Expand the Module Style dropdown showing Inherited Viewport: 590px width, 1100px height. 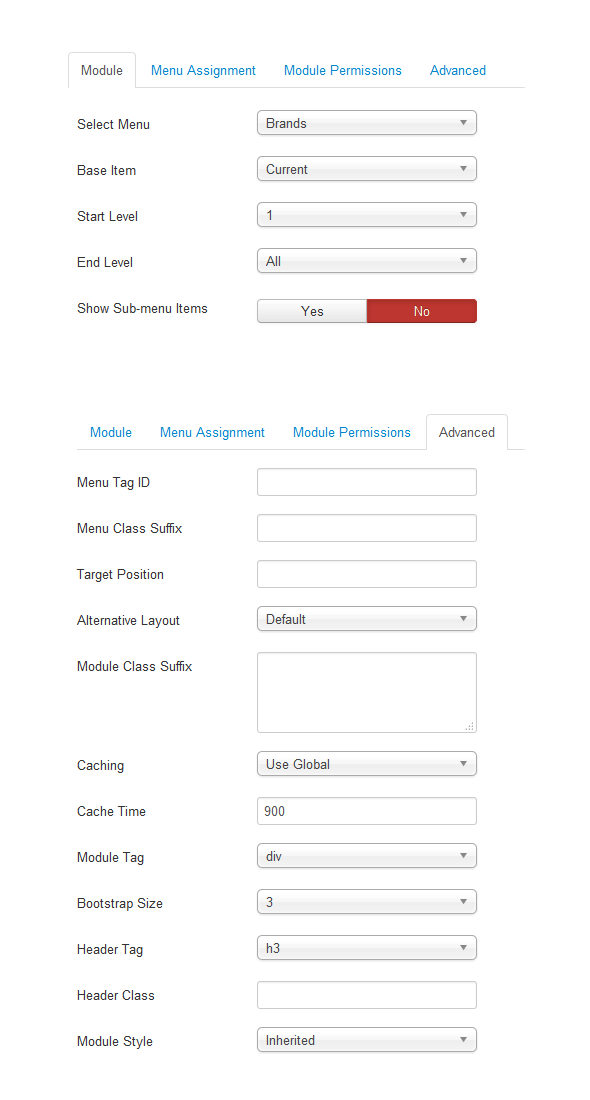tap(367, 1040)
